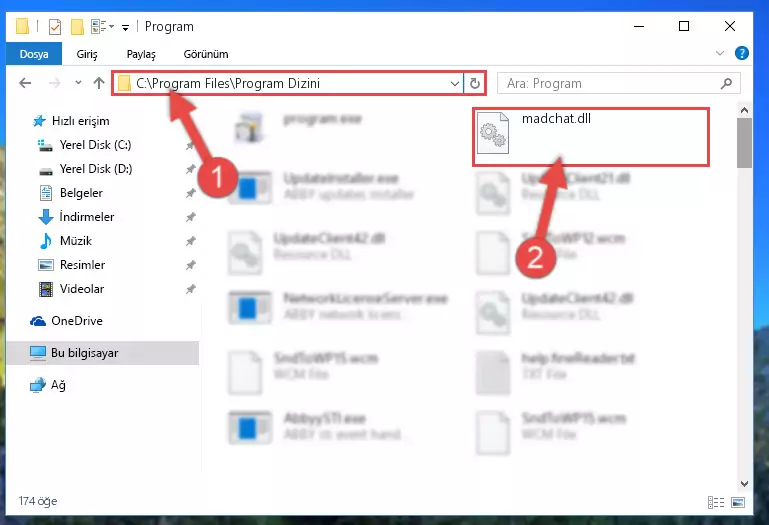Viewport: 769px width, 525px height.
Task: Open the Customize Quick Access Toolbar dropdown
Action: click(x=126, y=27)
